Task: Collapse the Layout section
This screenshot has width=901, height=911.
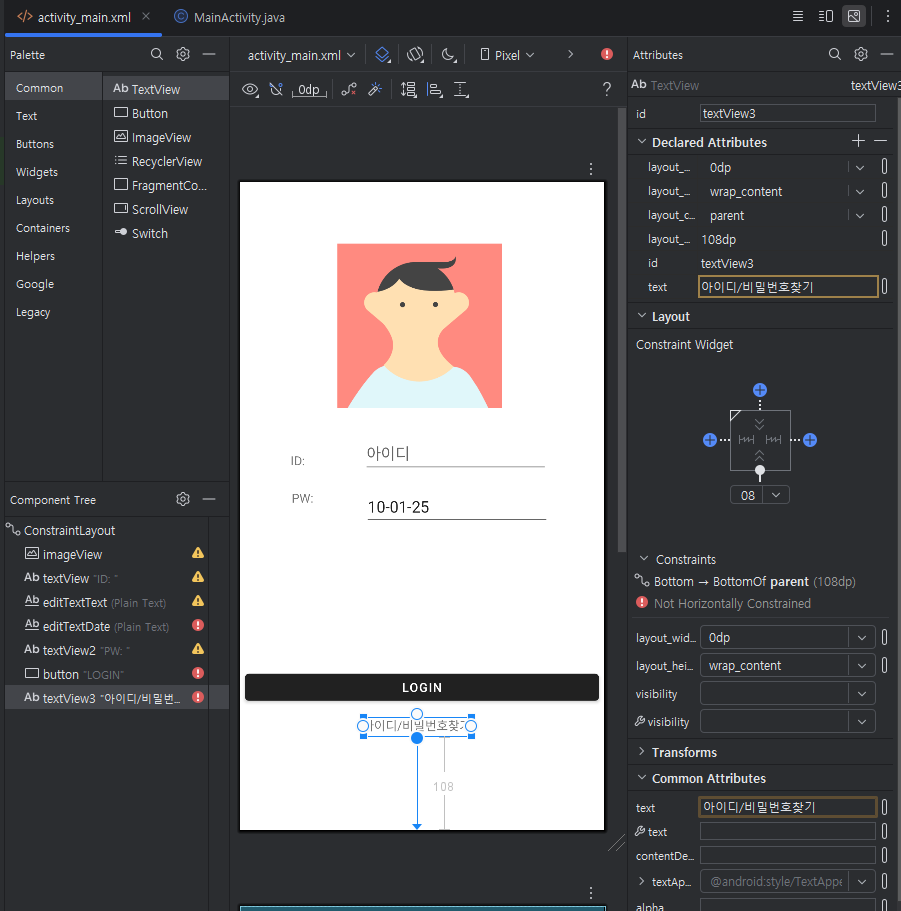Action: coord(642,315)
